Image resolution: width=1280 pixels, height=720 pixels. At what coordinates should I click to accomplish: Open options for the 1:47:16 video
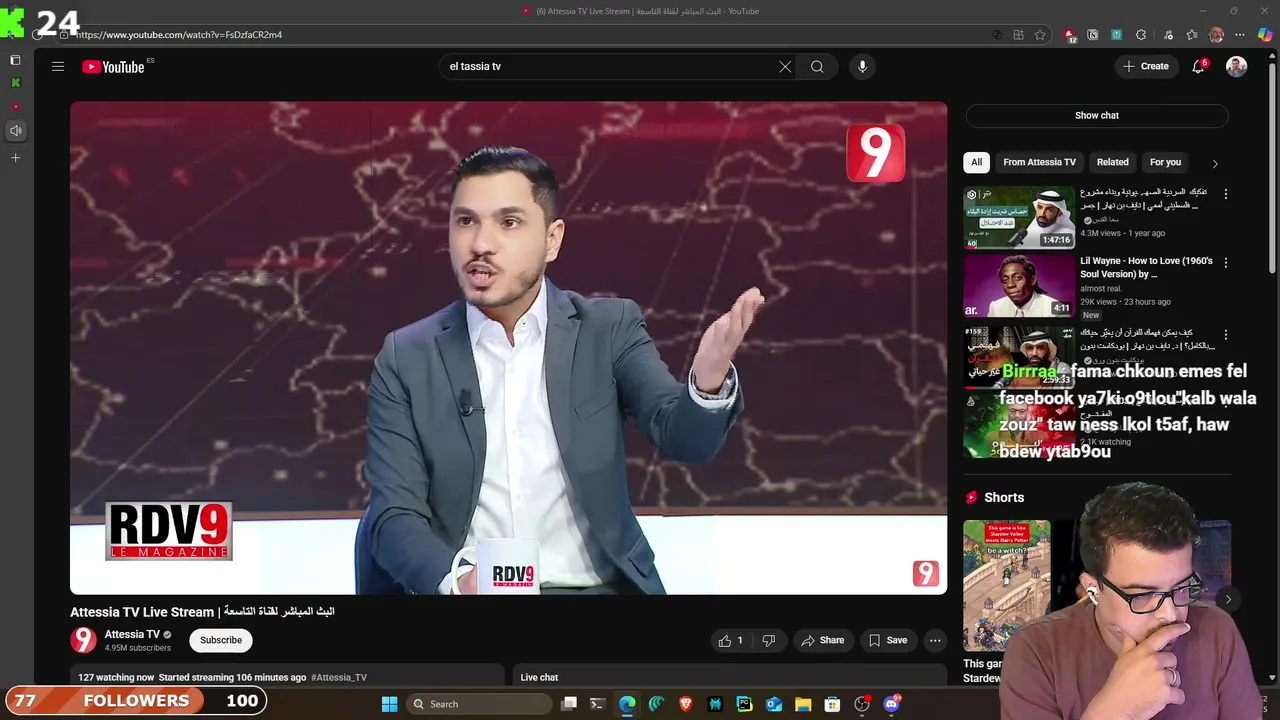pyautogui.click(x=1226, y=193)
